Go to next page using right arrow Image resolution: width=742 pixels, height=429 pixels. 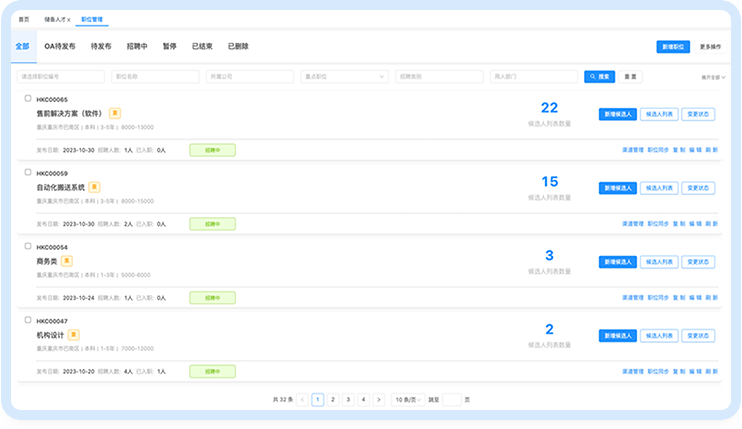click(378, 399)
